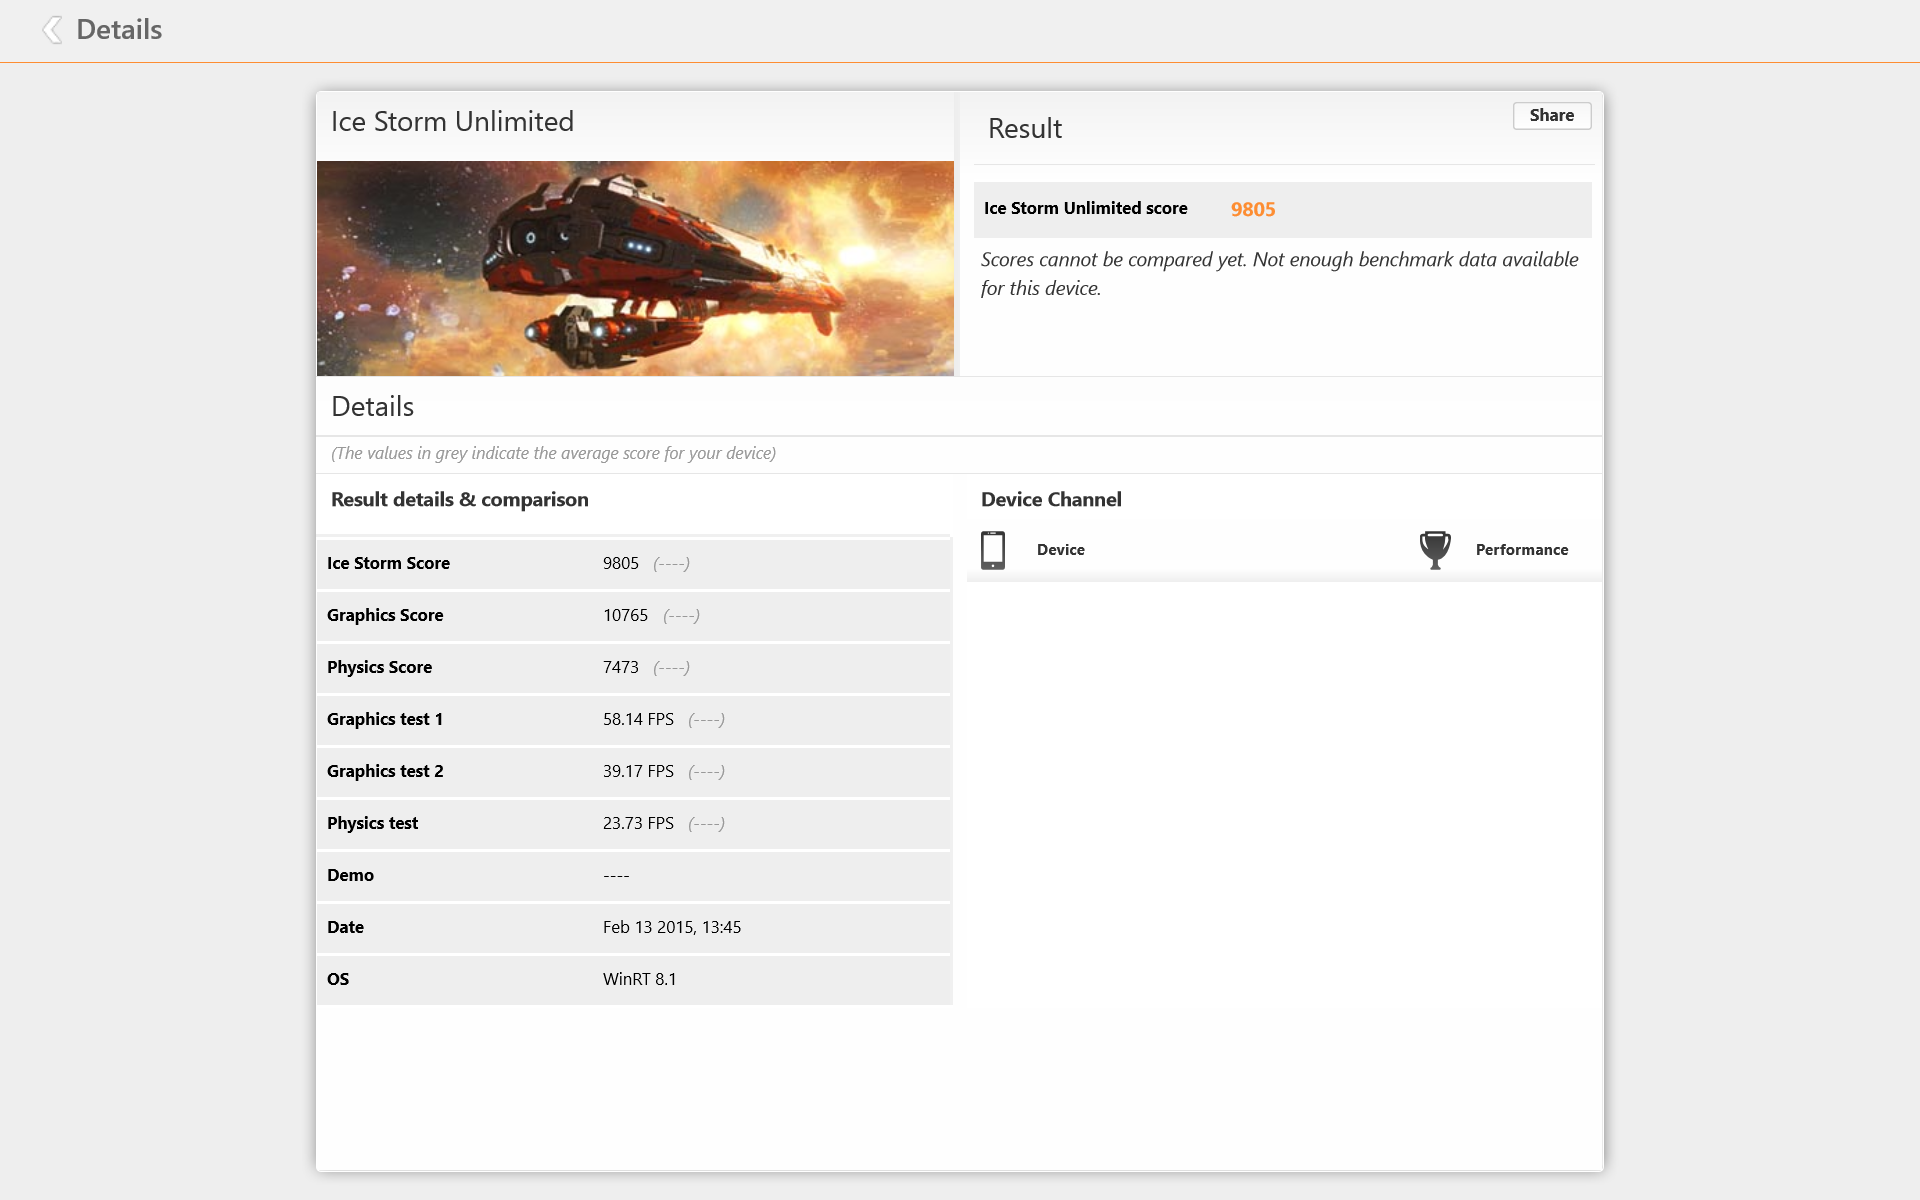Click the Share button
This screenshot has height=1200, width=1920.
(1551, 116)
